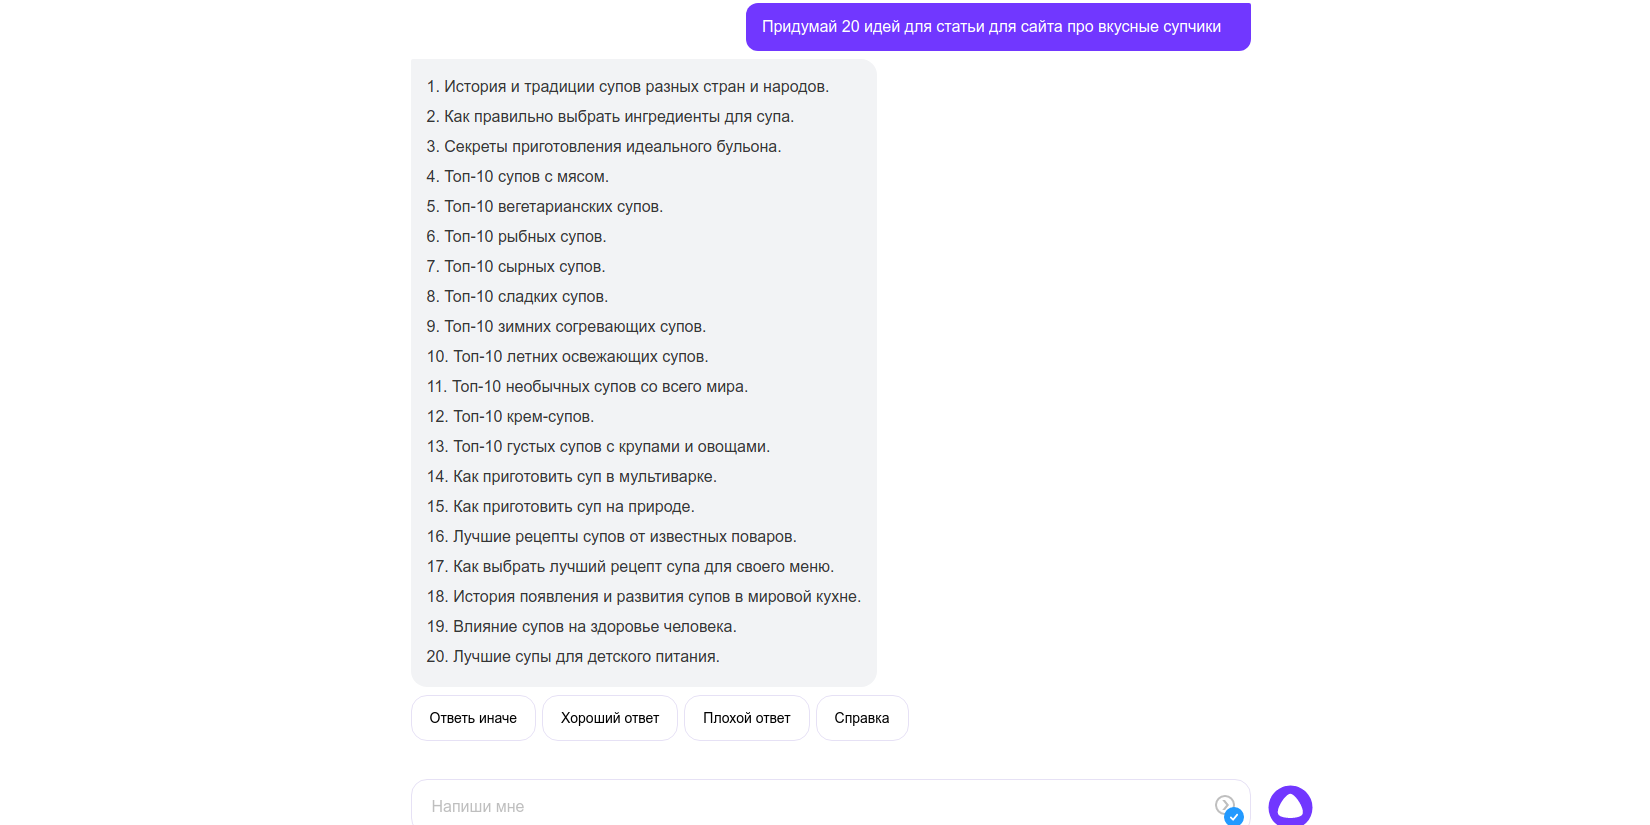Select the last idea about детского питания
This screenshot has height=825, width=1650.
[x=573, y=657]
